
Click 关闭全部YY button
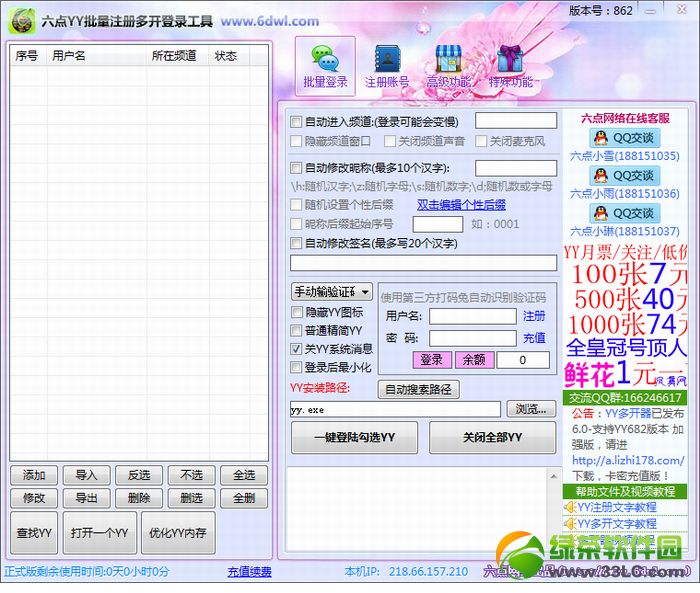pyautogui.click(x=492, y=438)
